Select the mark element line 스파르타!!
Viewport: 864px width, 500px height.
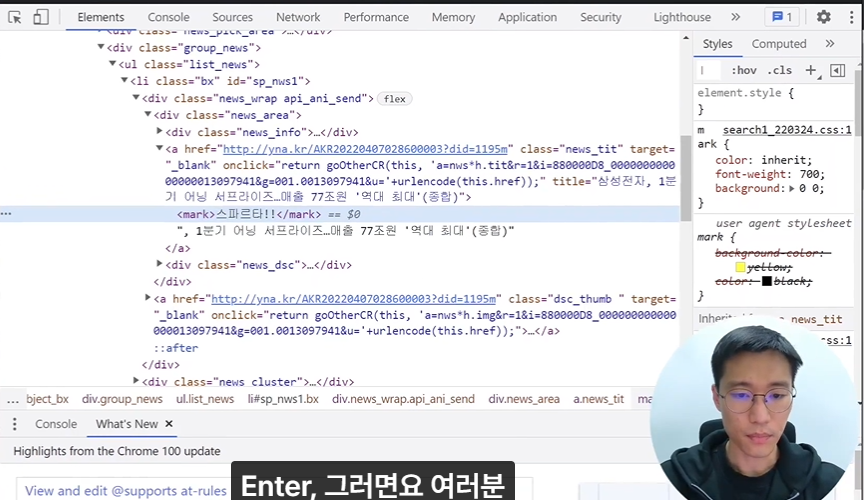tap(249, 214)
